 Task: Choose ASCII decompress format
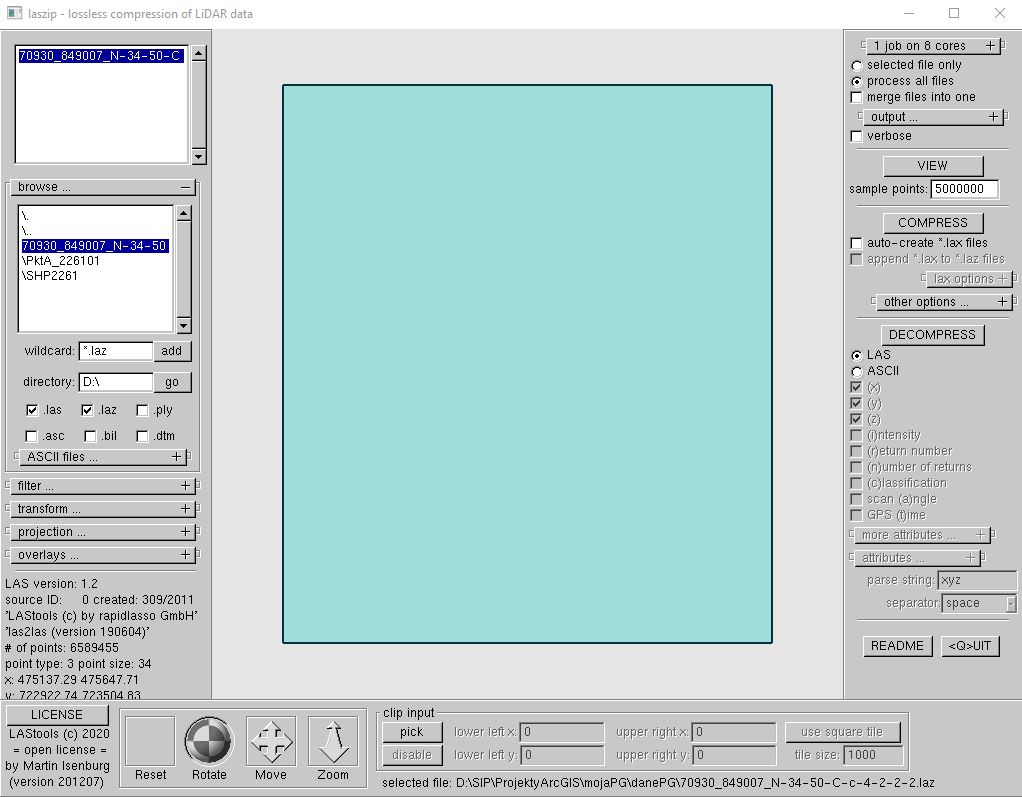(856, 371)
